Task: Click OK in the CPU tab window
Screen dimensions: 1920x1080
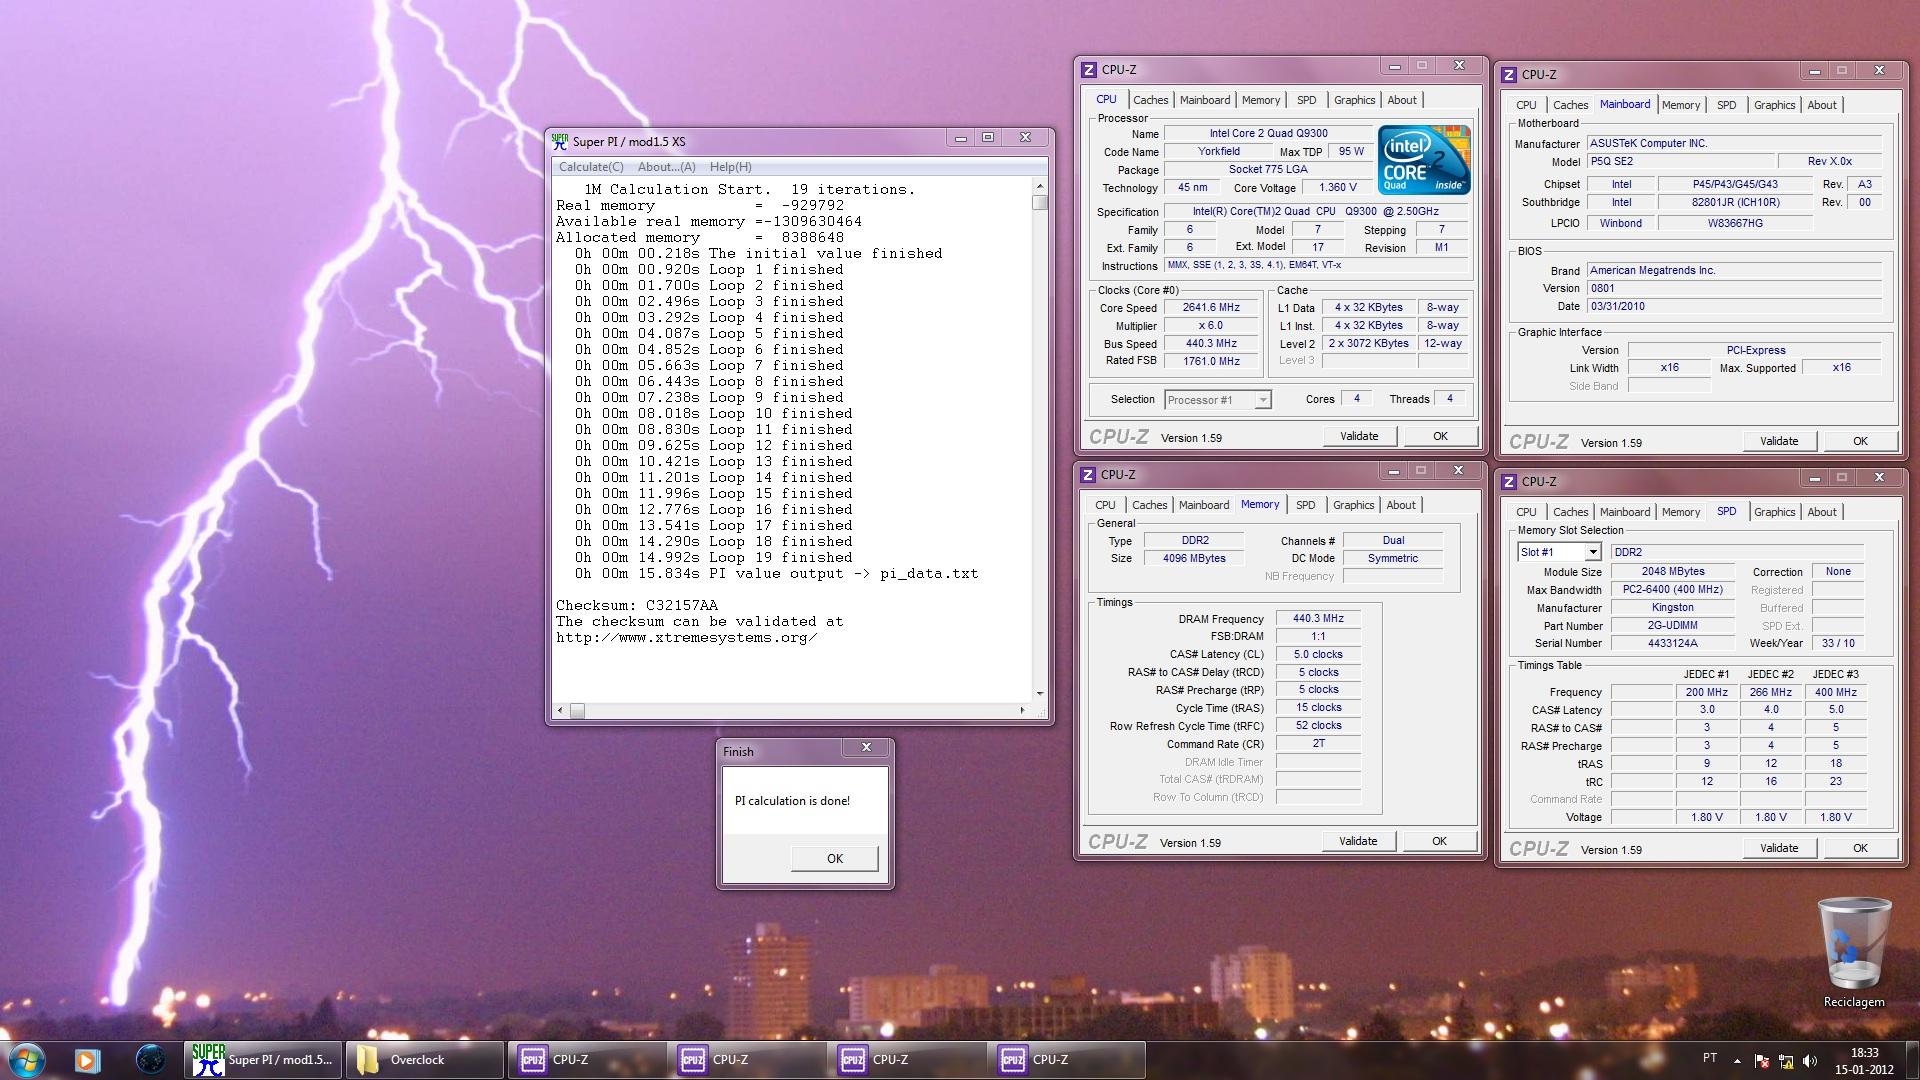Action: pyautogui.click(x=1440, y=436)
